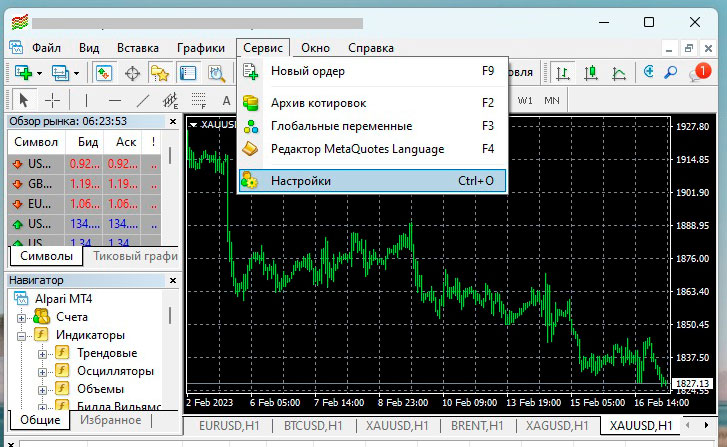Expand the Счета tree node
Image resolution: width=727 pixels, height=447 pixels.
point(23,318)
